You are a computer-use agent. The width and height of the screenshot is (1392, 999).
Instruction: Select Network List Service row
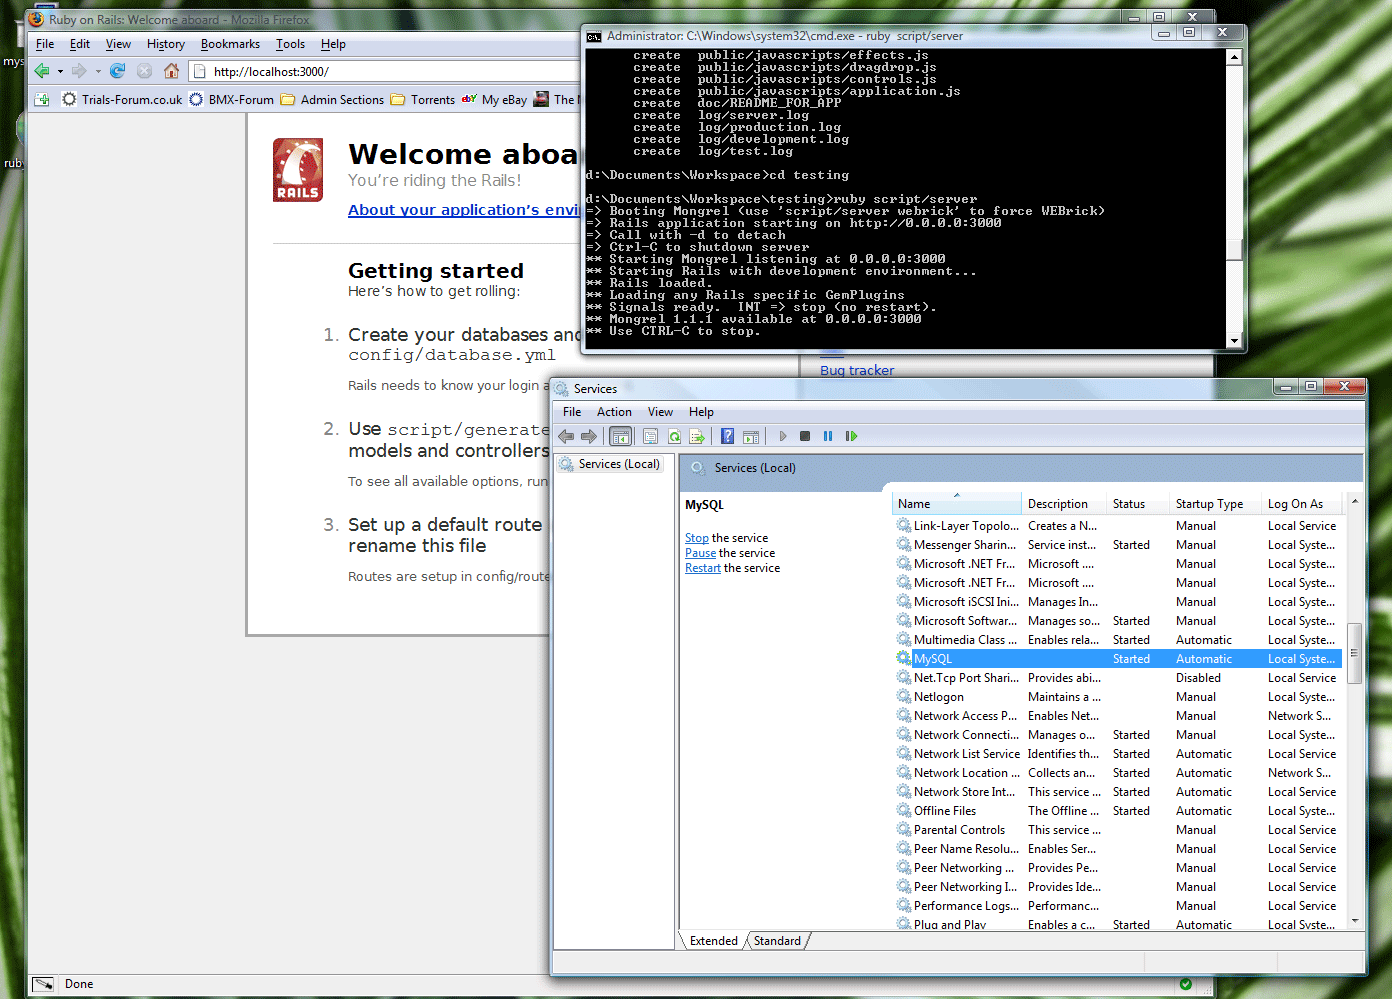click(x=1117, y=754)
